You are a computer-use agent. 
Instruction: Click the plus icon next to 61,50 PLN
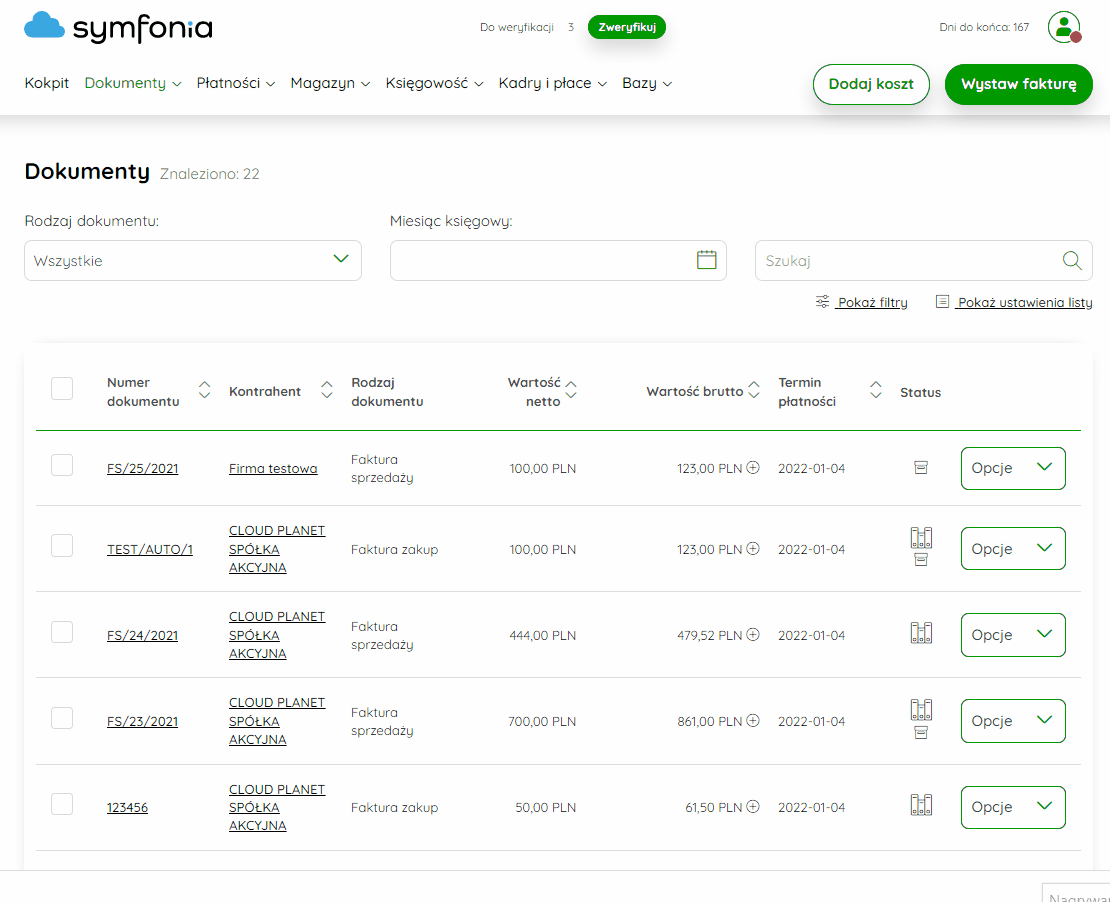753,806
